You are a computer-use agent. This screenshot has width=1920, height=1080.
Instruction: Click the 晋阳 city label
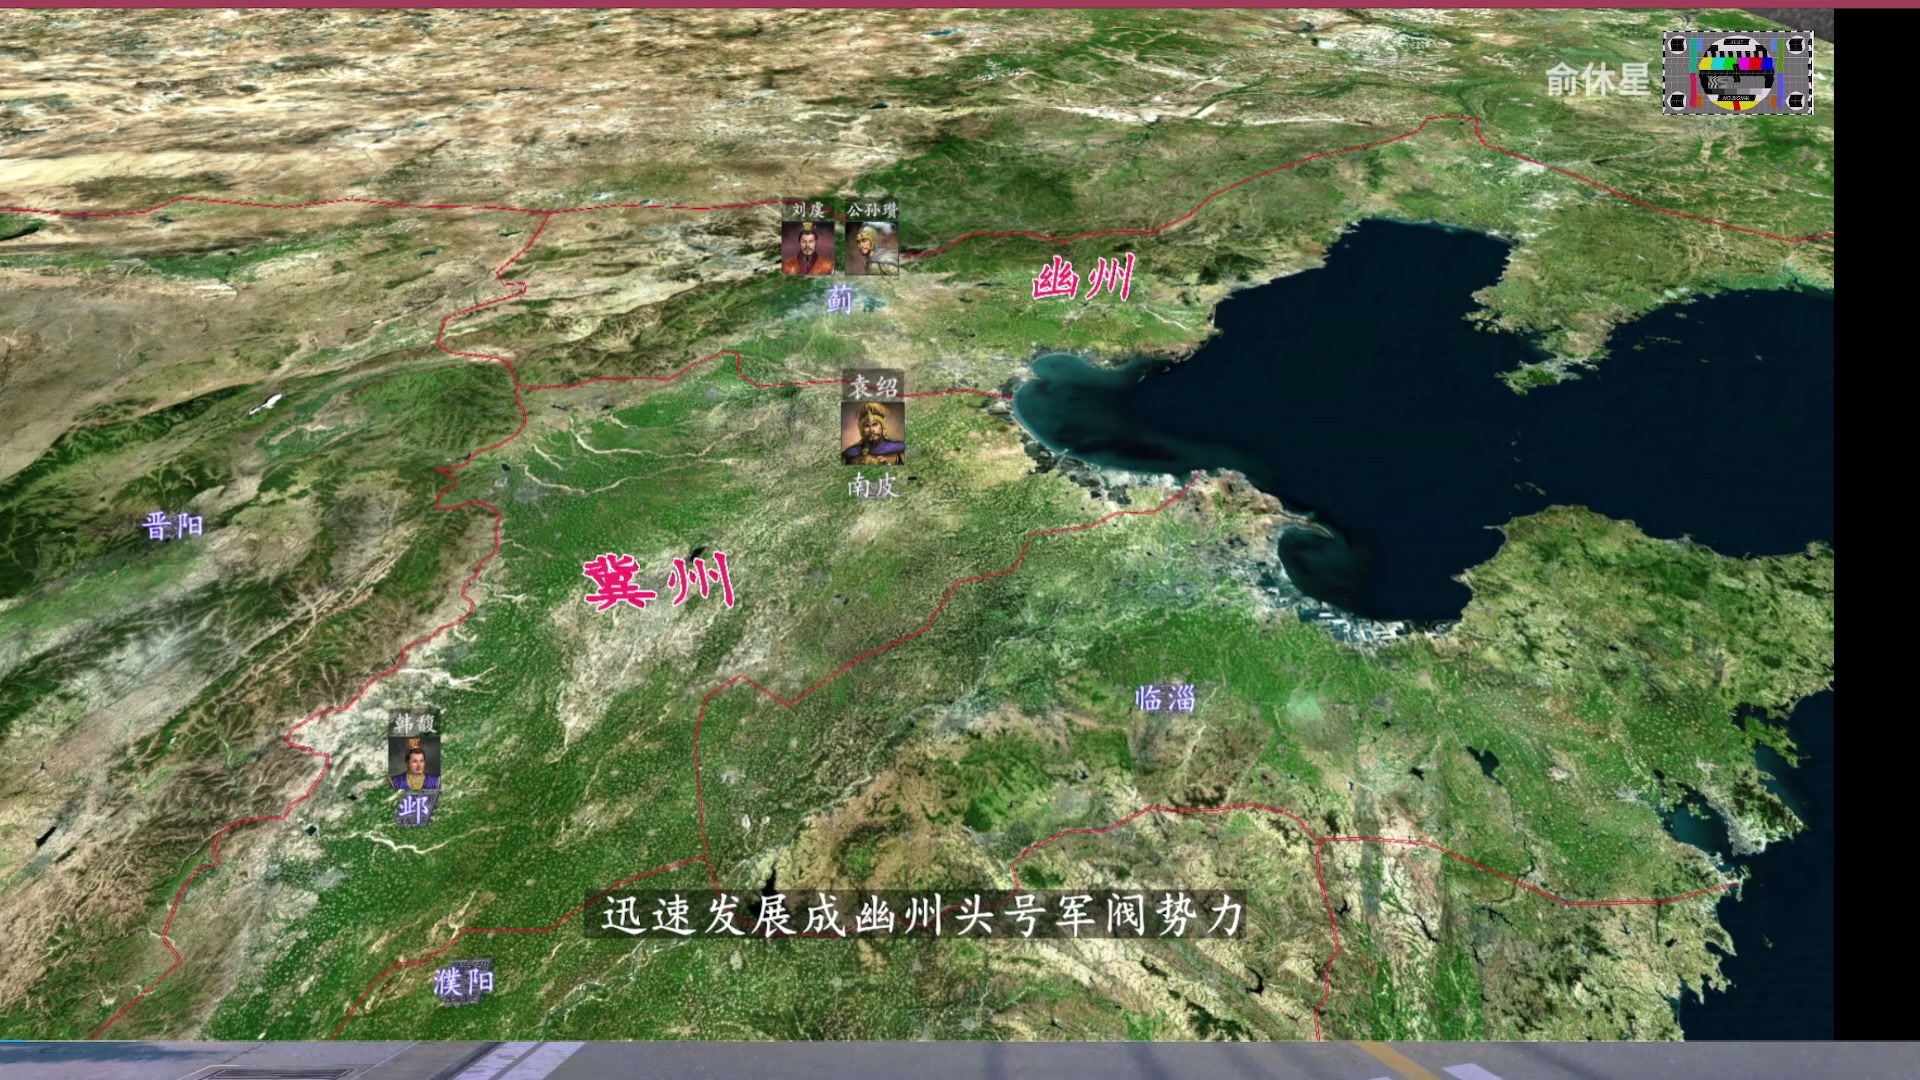pyautogui.click(x=173, y=525)
